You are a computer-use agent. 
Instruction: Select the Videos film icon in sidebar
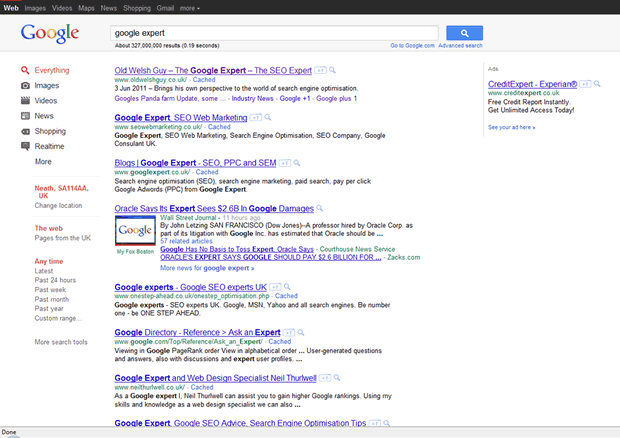[x=25, y=100]
